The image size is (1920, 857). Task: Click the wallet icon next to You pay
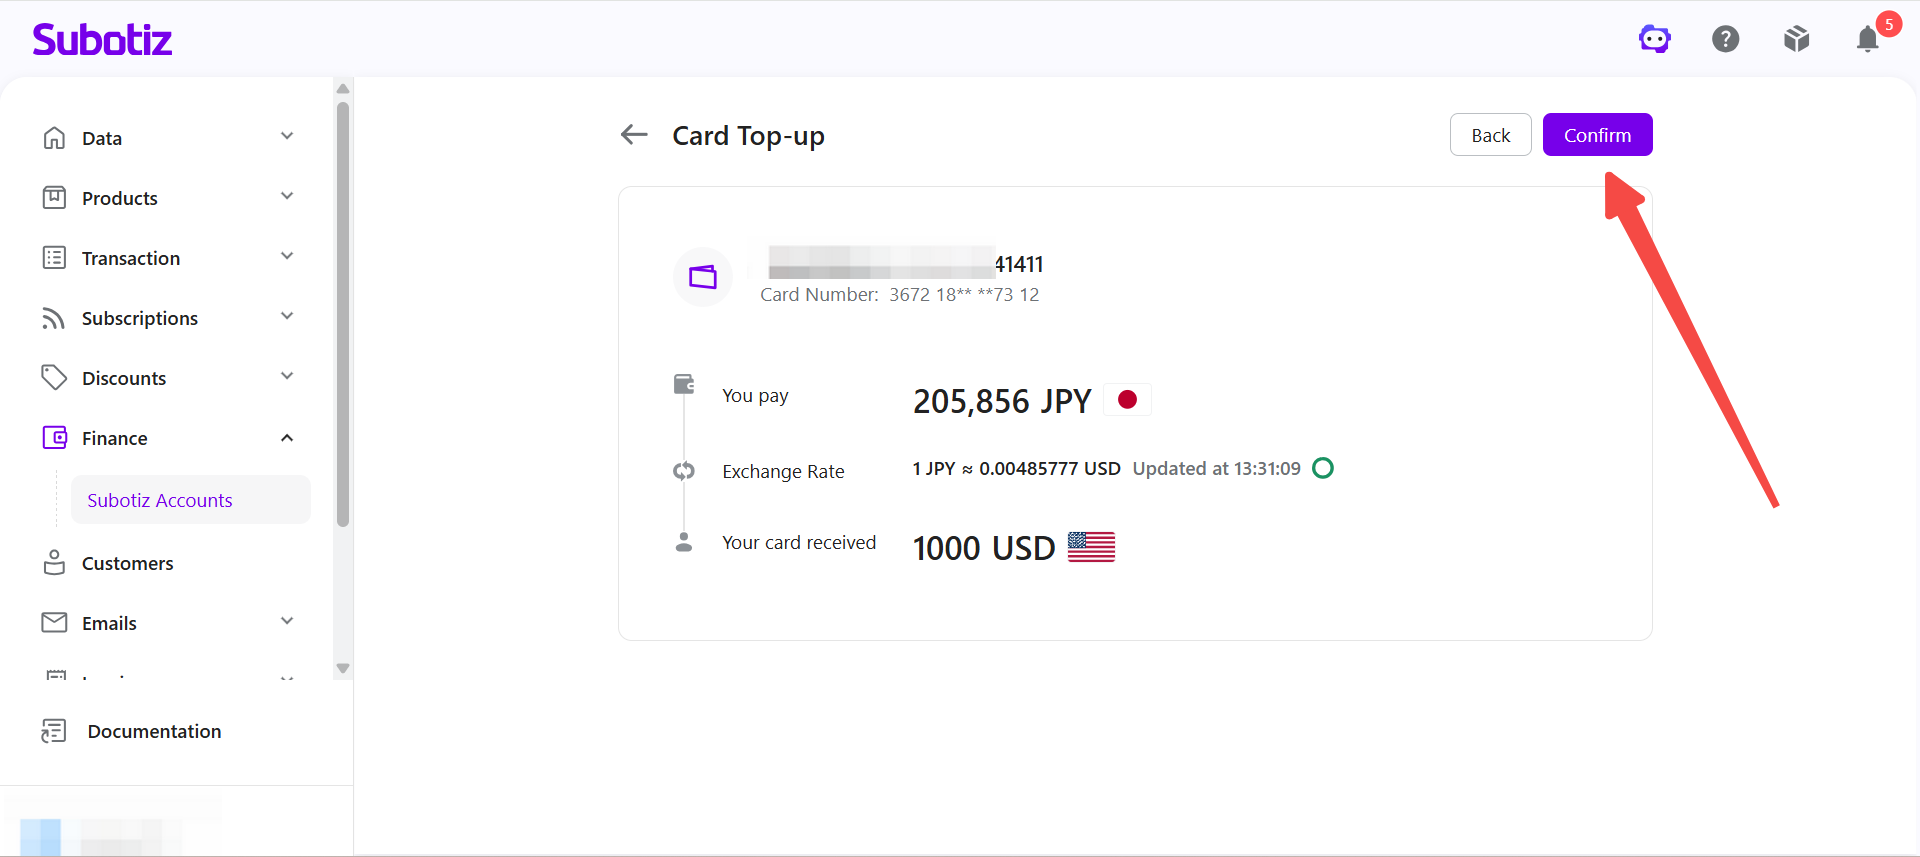click(684, 384)
